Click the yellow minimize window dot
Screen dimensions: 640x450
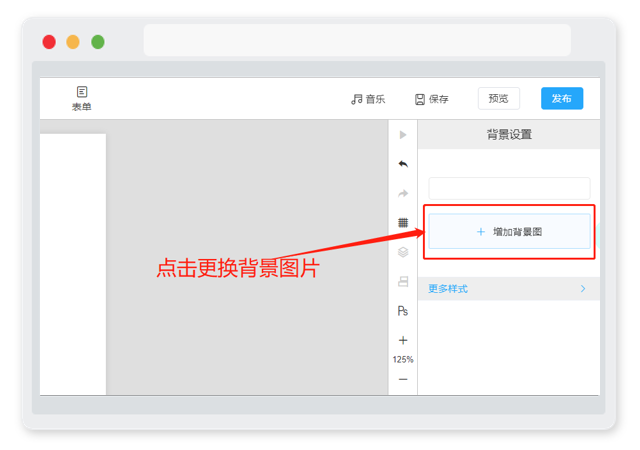(x=73, y=42)
